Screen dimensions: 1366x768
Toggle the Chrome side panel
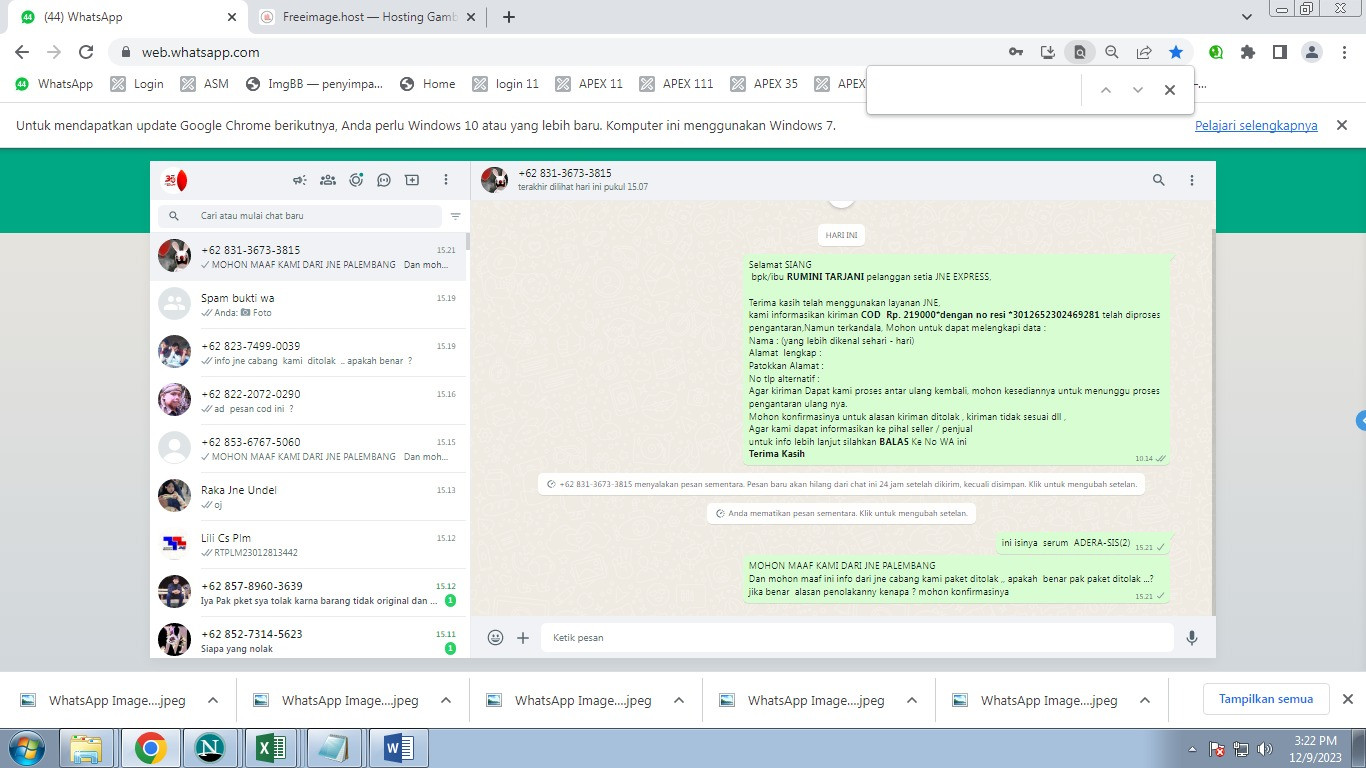pyautogui.click(x=1280, y=52)
